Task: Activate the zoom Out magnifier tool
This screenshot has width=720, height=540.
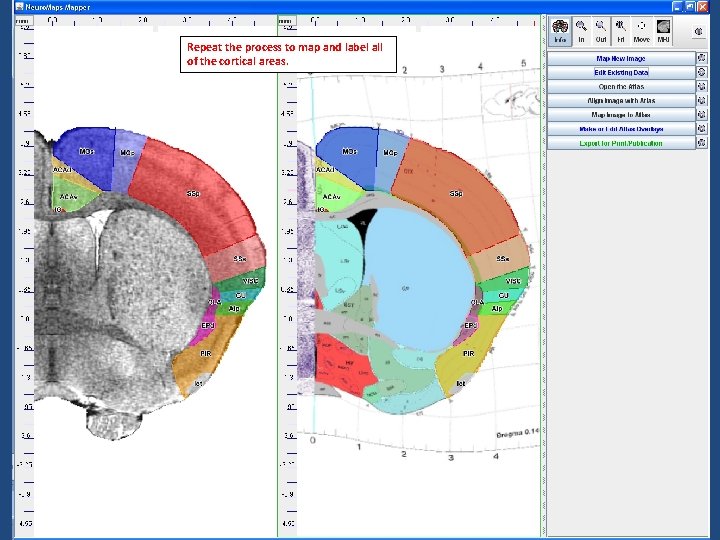Action: (601, 31)
